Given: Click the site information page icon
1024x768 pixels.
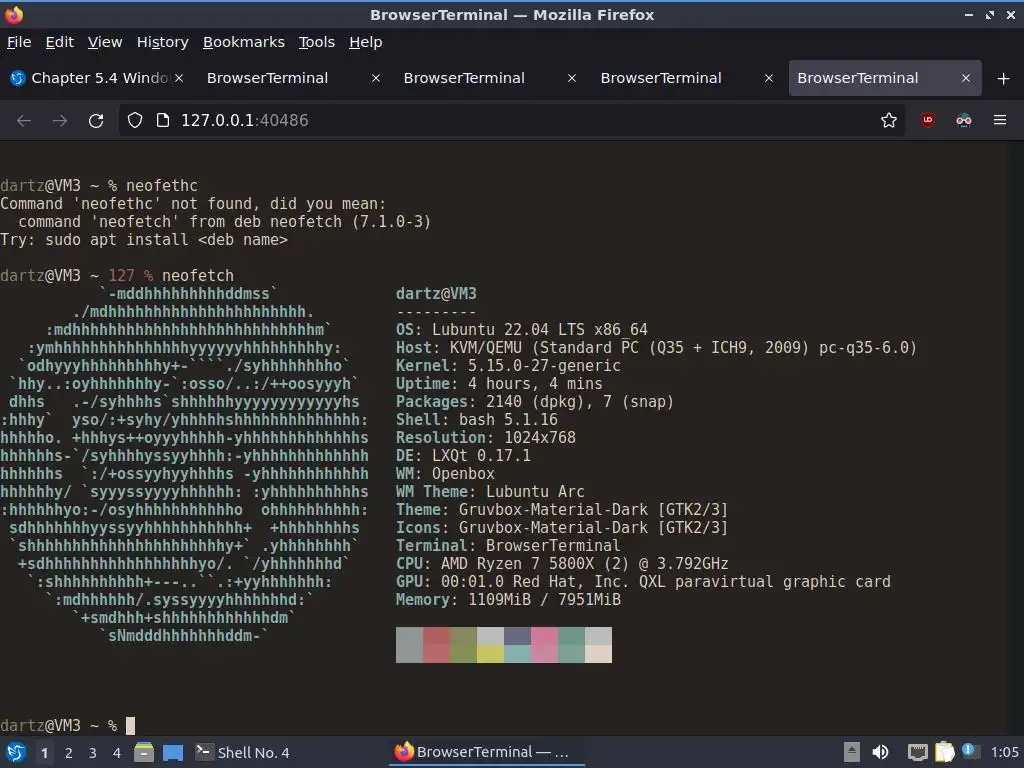Looking at the screenshot, I should coord(163,120).
